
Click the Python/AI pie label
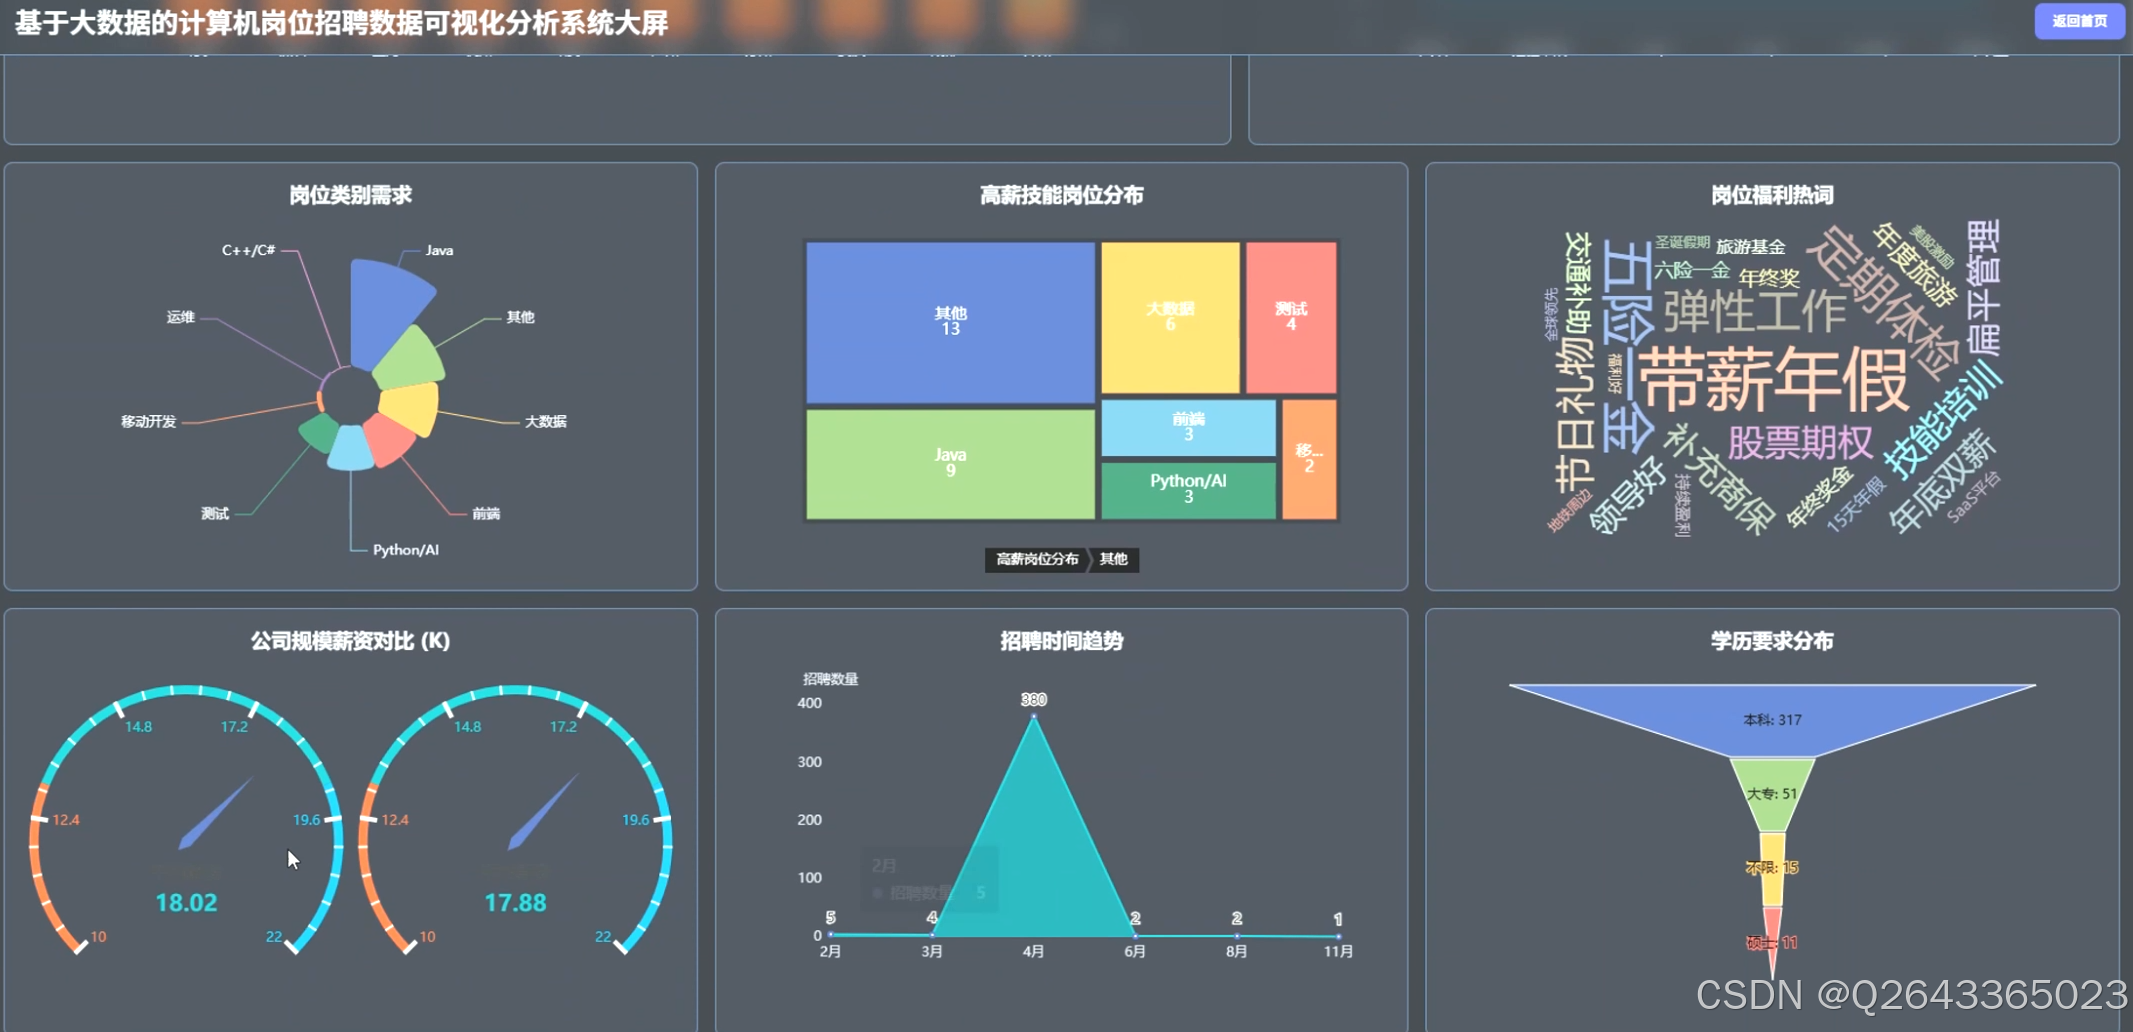coord(405,550)
